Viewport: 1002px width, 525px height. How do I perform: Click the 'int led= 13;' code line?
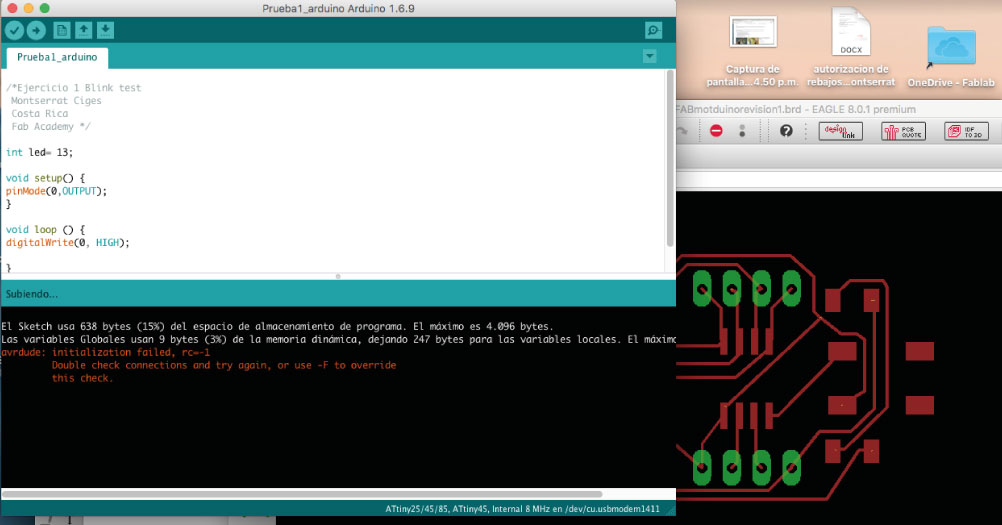(x=40, y=153)
